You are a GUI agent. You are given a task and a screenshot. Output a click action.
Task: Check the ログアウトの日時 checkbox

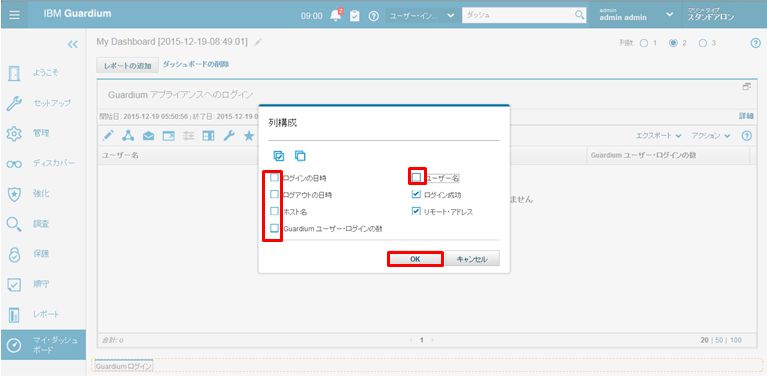pyautogui.click(x=274, y=194)
